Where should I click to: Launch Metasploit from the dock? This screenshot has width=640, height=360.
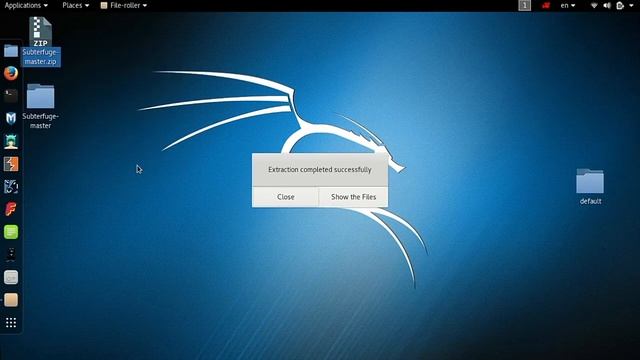[x=11, y=118]
